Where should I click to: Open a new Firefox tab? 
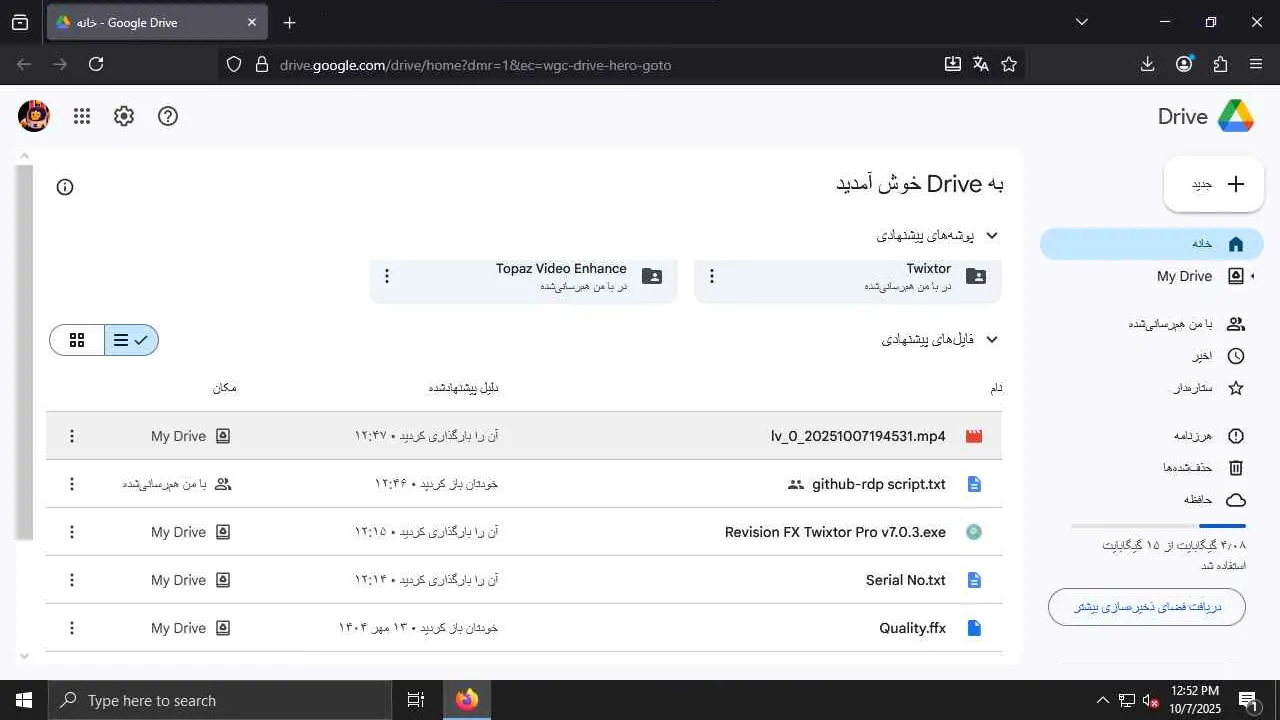(289, 22)
